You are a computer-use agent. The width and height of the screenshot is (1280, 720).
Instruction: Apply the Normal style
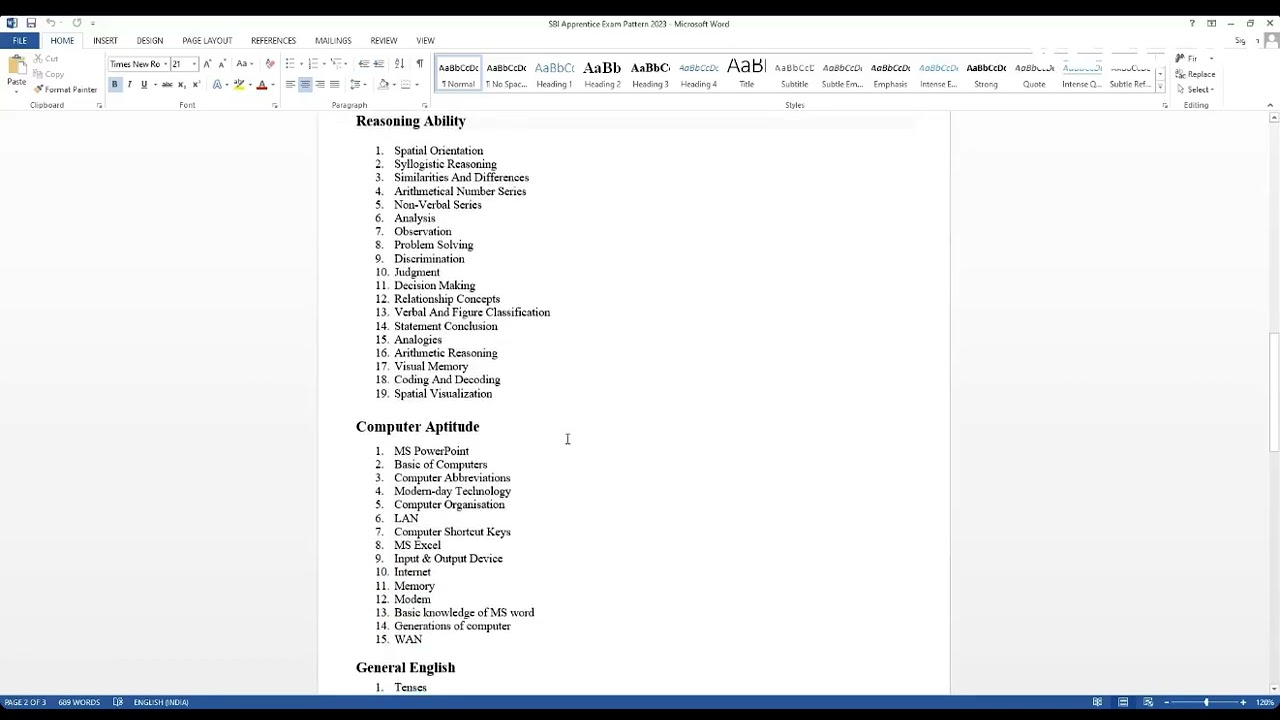(458, 74)
